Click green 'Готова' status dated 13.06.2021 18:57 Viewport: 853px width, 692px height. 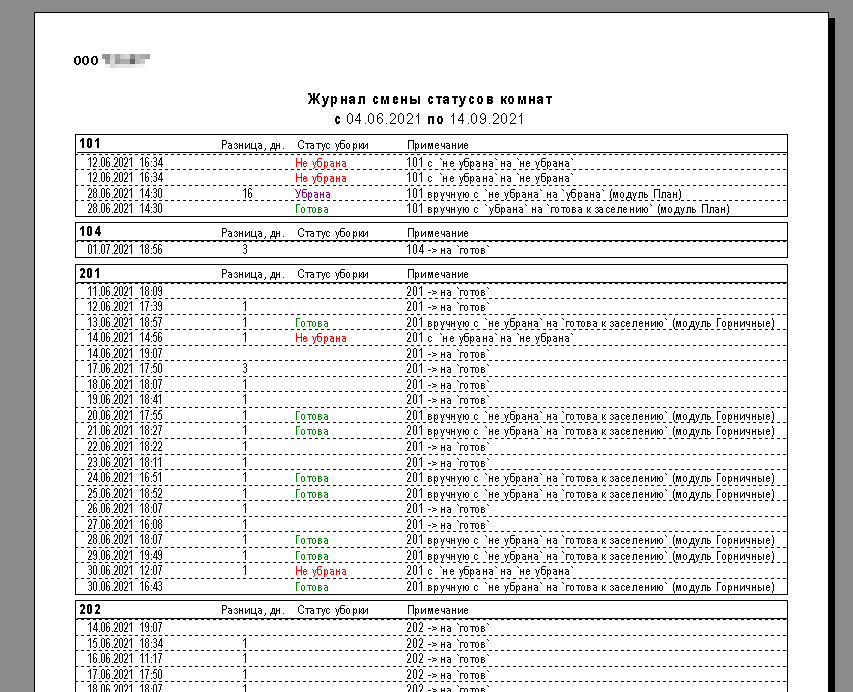[x=312, y=323]
